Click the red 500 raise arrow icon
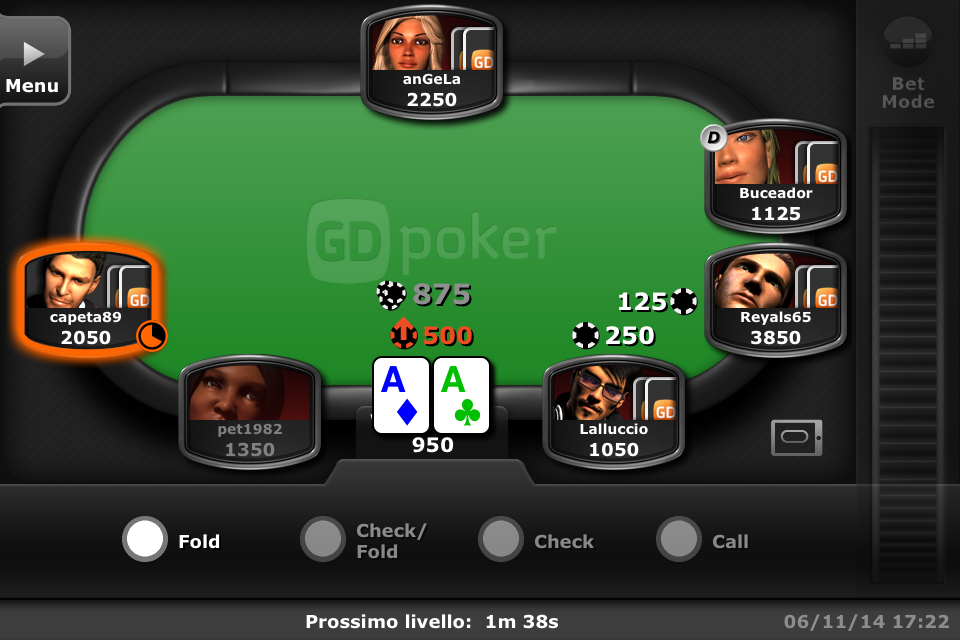Screen dimensions: 960x640 pos(404,334)
